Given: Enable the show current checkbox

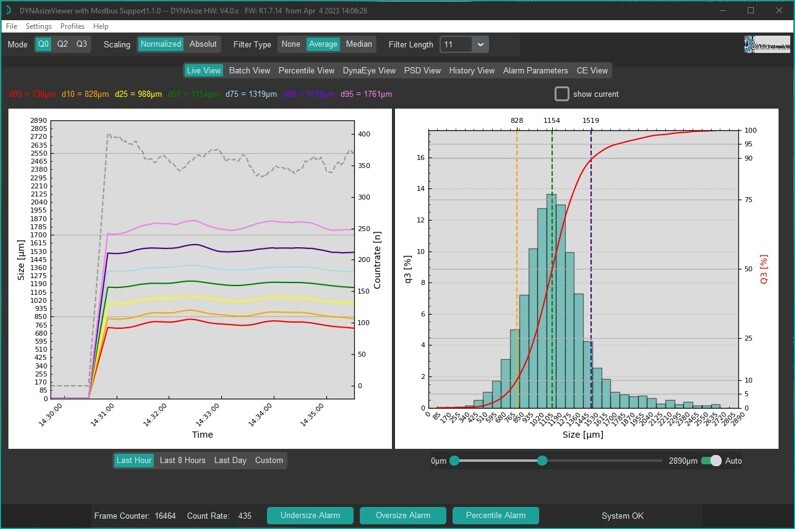Looking at the screenshot, I should tap(562, 94).
